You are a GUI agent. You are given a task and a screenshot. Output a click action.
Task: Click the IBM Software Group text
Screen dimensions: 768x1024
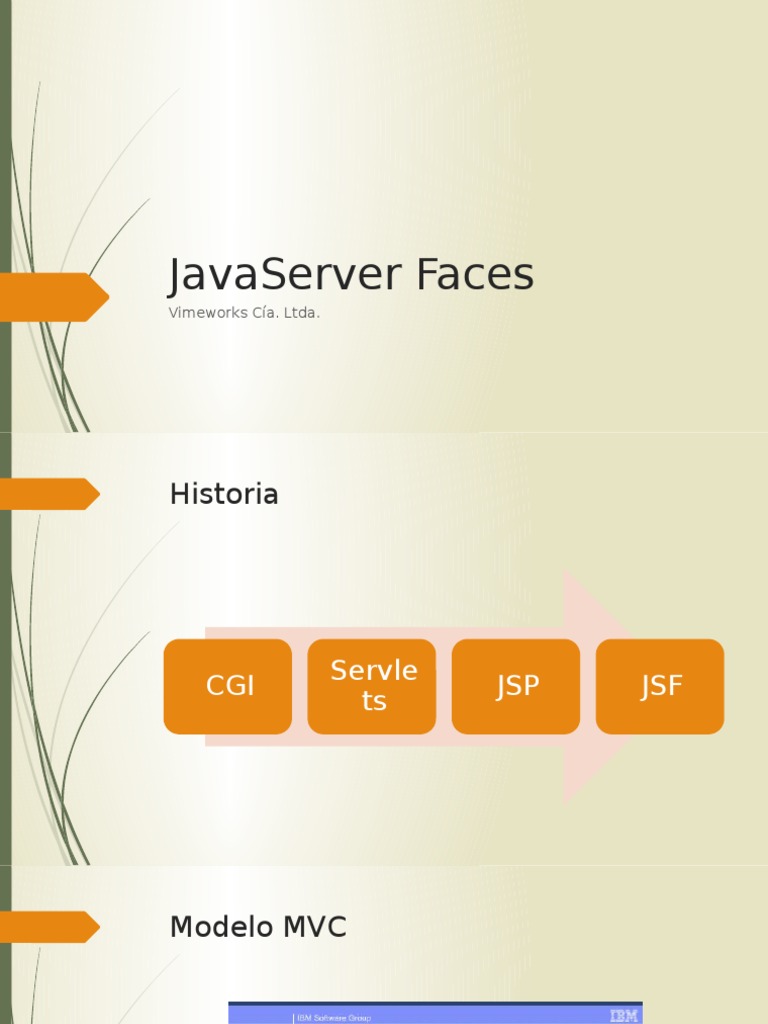point(334,1017)
